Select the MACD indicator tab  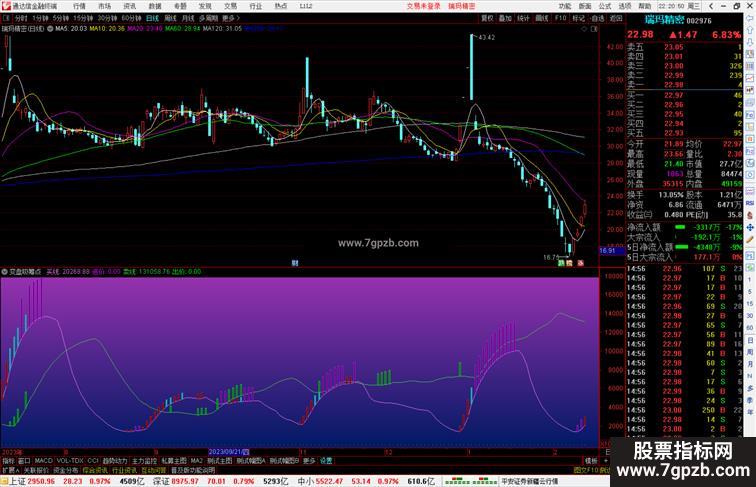point(43,461)
